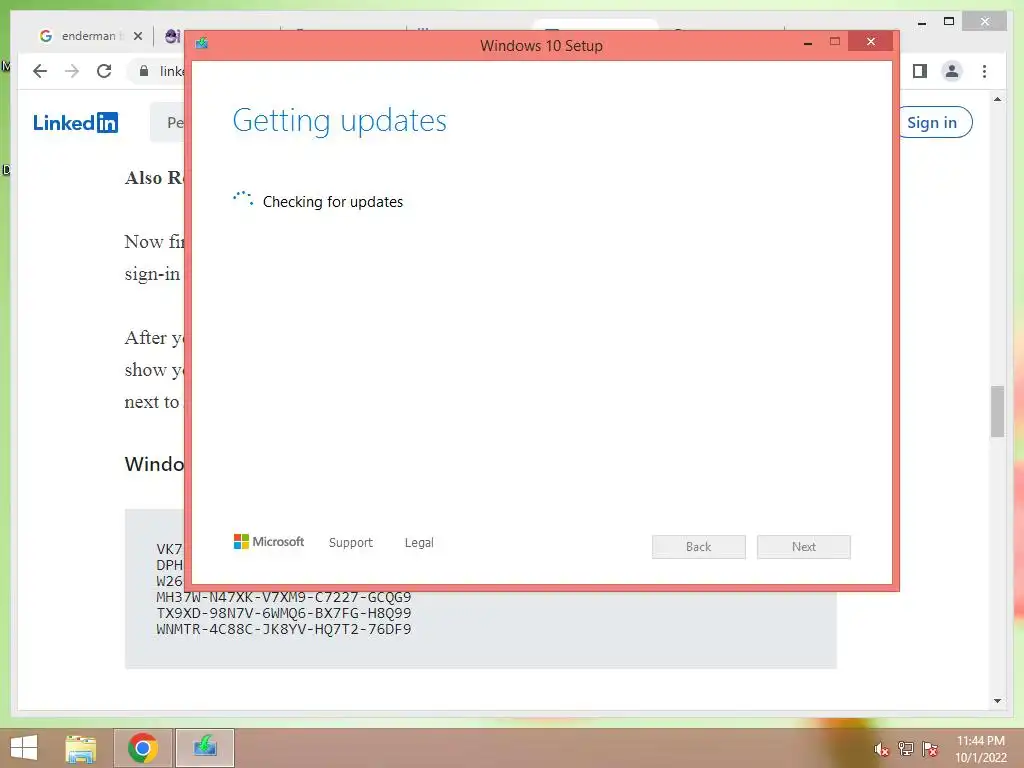Click the vertical scrollbar thumb in Chrome

[x=997, y=411]
